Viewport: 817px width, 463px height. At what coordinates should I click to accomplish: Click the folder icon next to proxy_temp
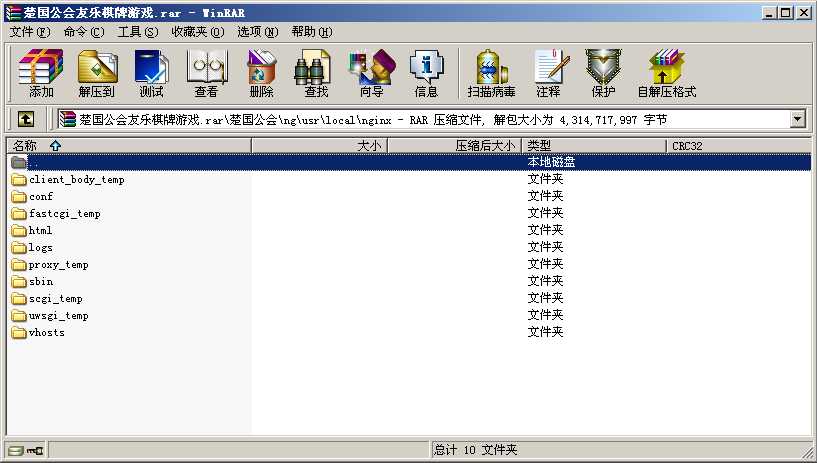tap(19, 265)
